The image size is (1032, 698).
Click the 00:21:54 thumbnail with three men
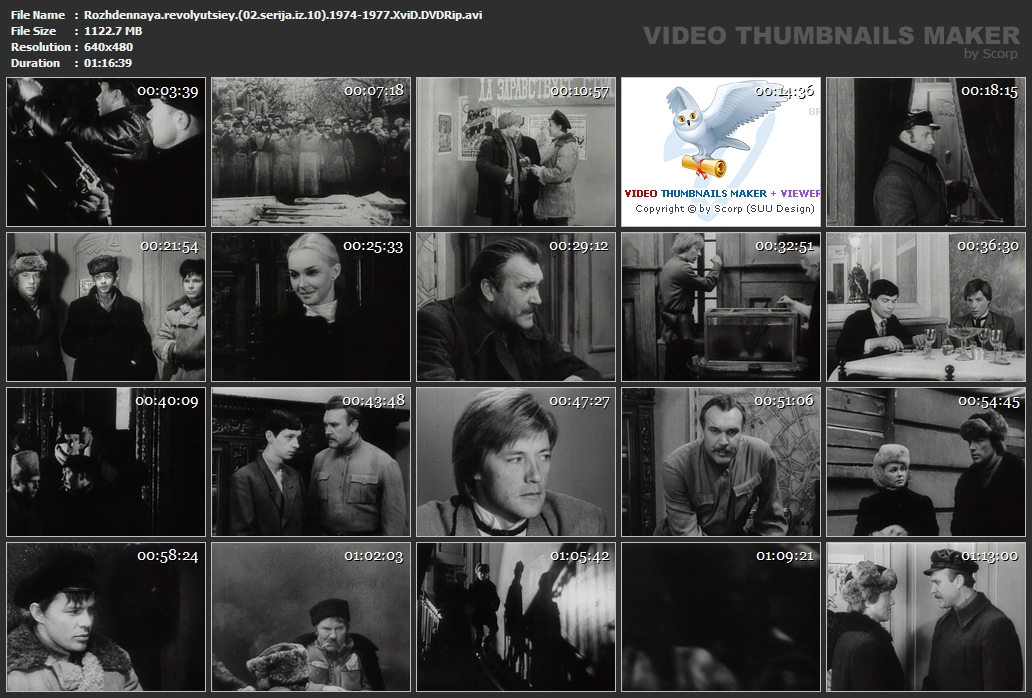pos(106,307)
